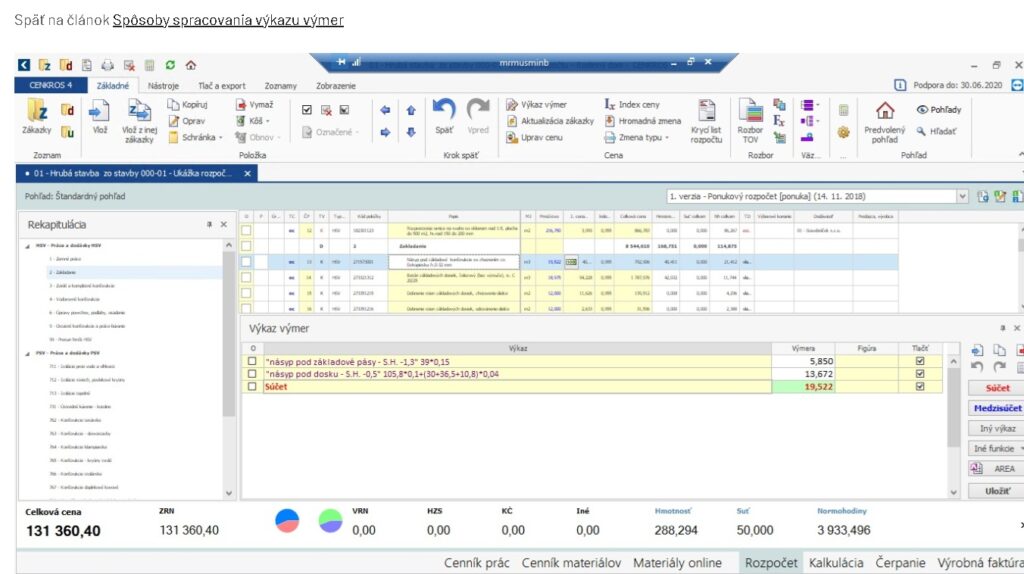Click Predvolený pohľad home icon
The height and width of the screenshot is (574, 1024).
click(885, 121)
